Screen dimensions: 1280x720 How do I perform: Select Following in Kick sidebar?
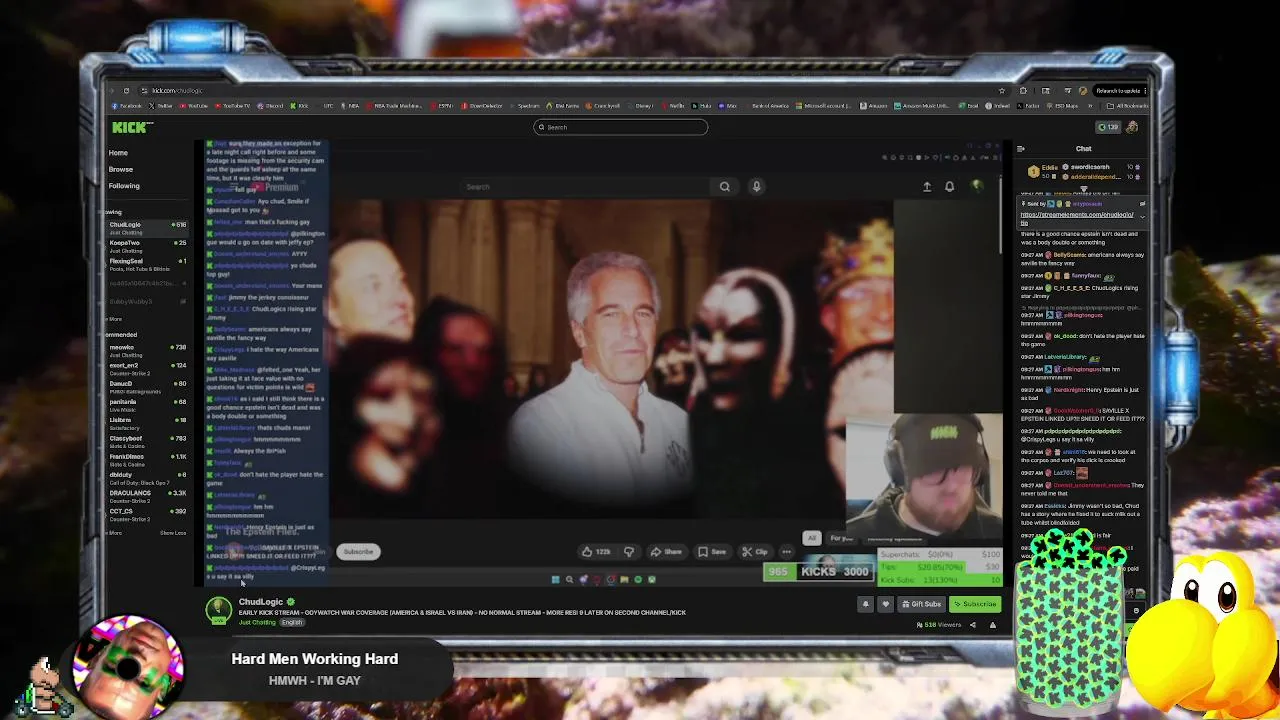coord(124,186)
